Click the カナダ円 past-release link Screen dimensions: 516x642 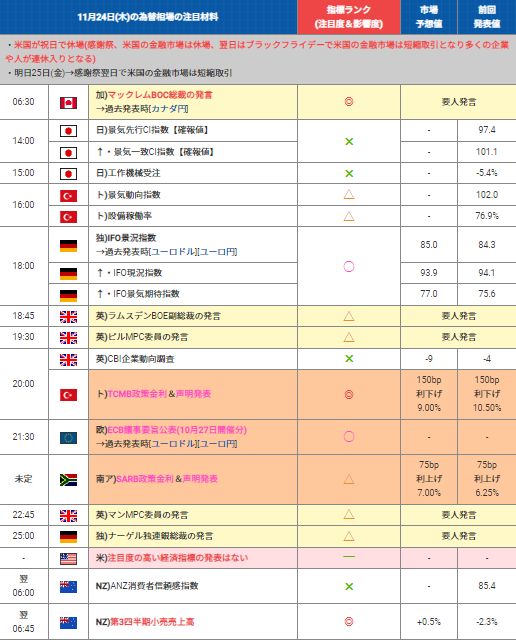(x=169, y=109)
